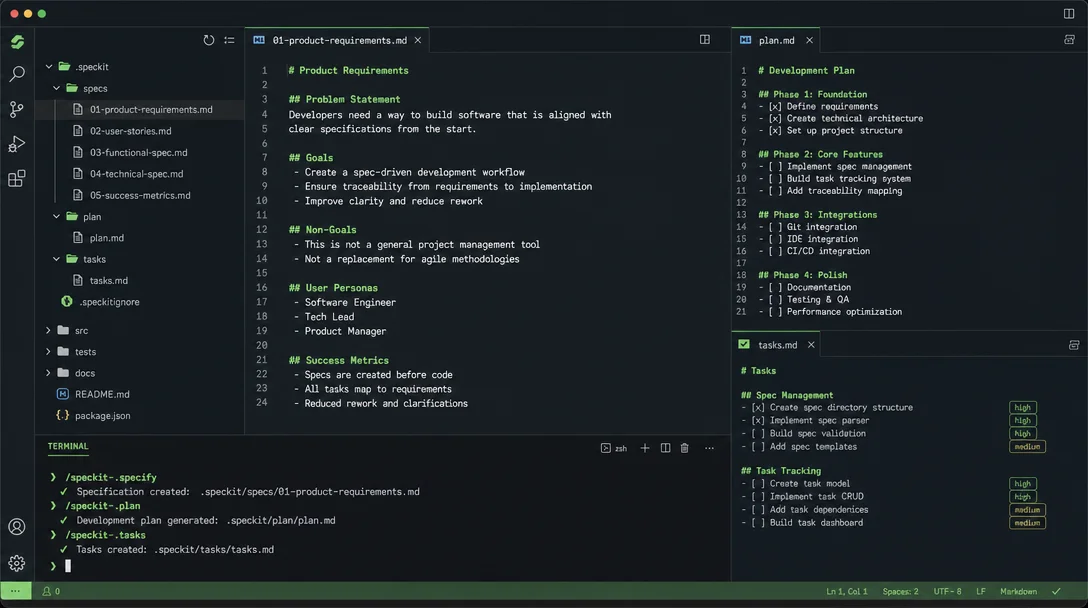Split the terminal panel
Screen dimensions: 1088x608
click(x=665, y=448)
